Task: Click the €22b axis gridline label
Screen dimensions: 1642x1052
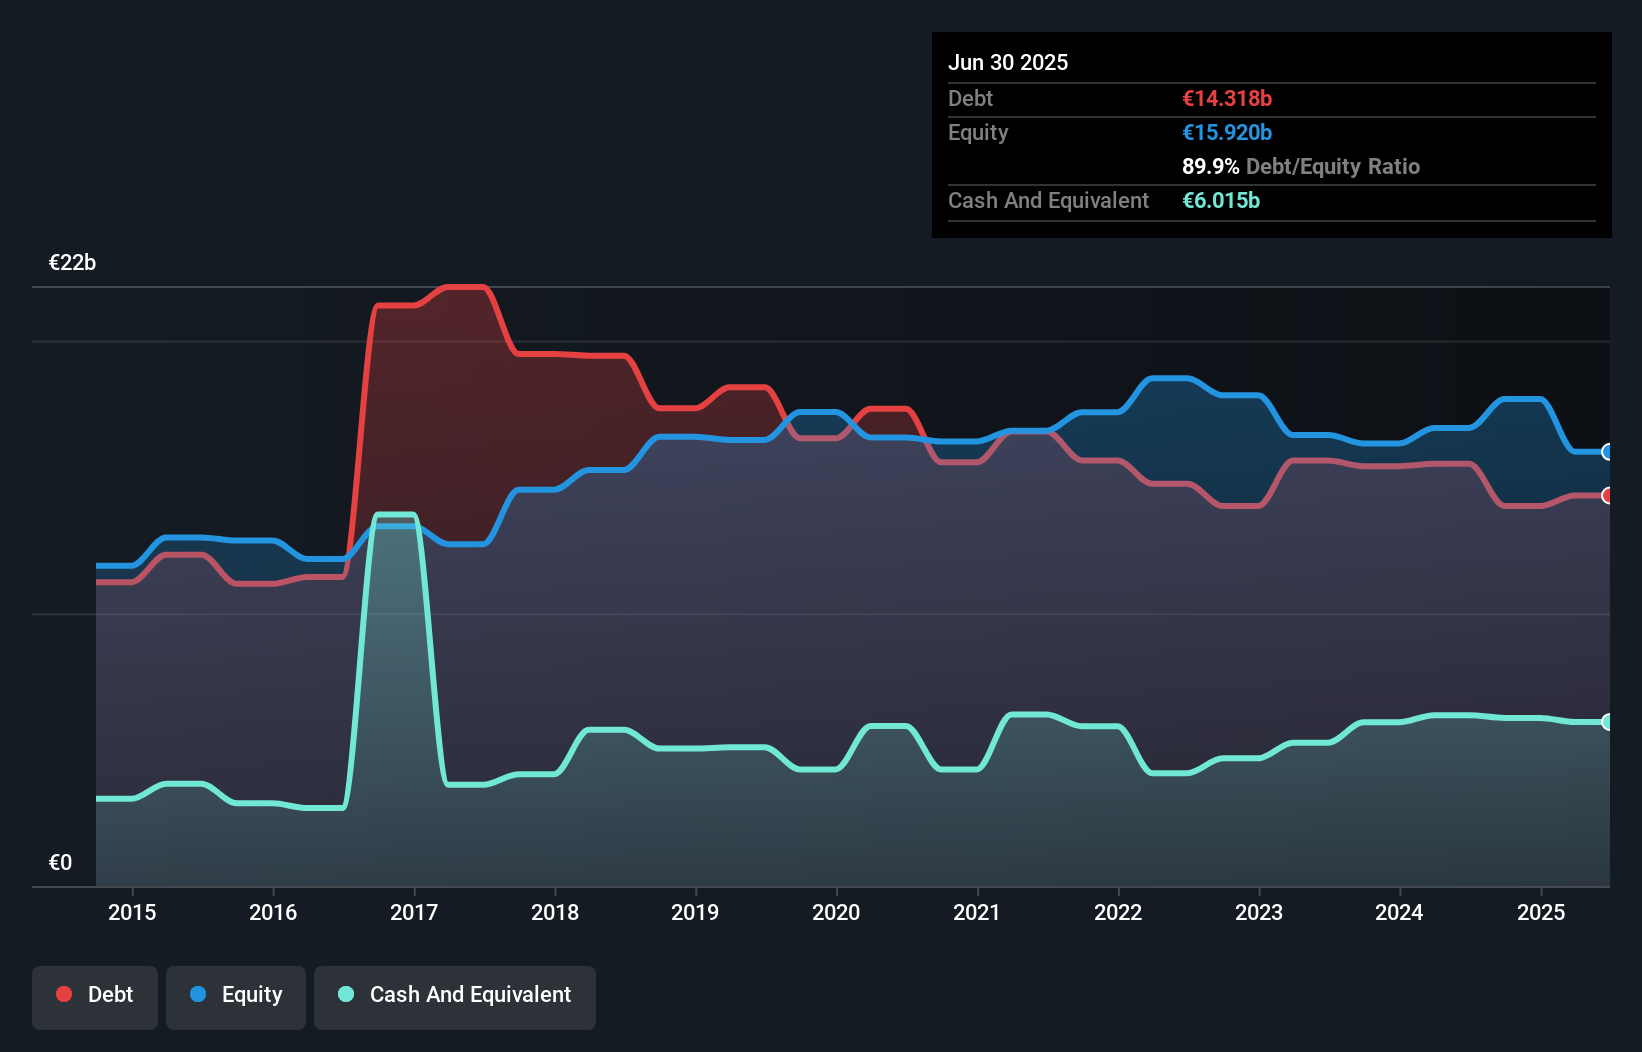Action: tap(72, 263)
